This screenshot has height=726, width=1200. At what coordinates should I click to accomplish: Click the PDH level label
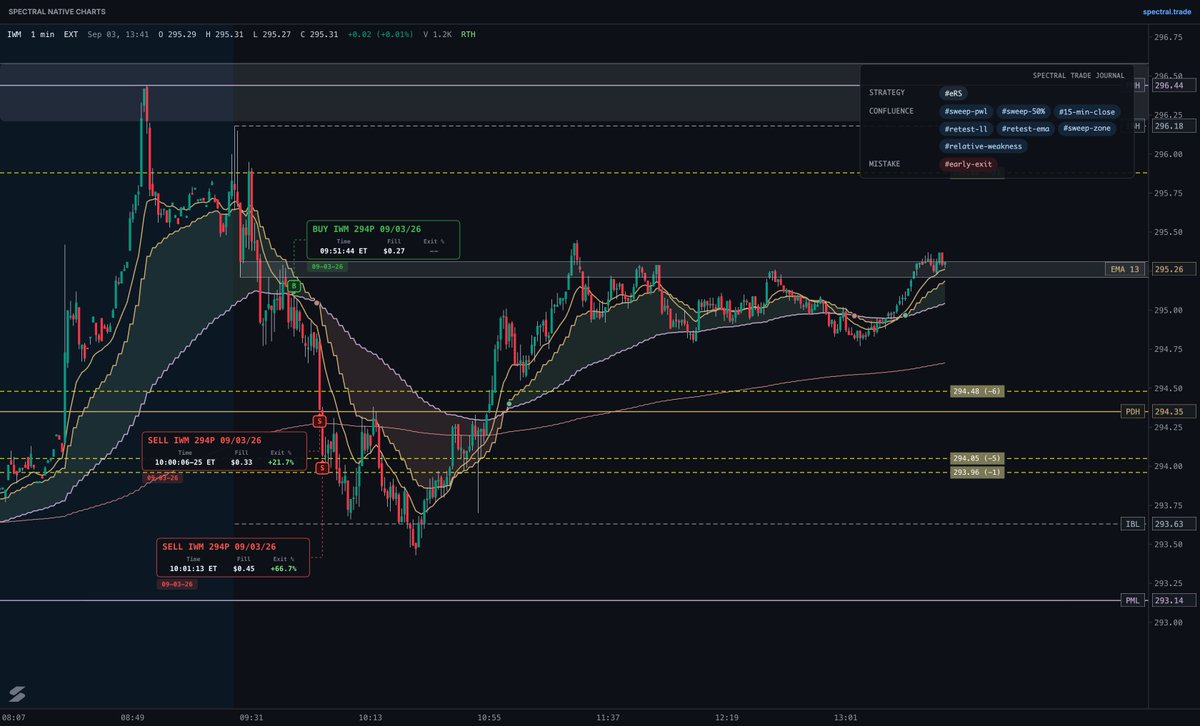[x=1133, y=411]
